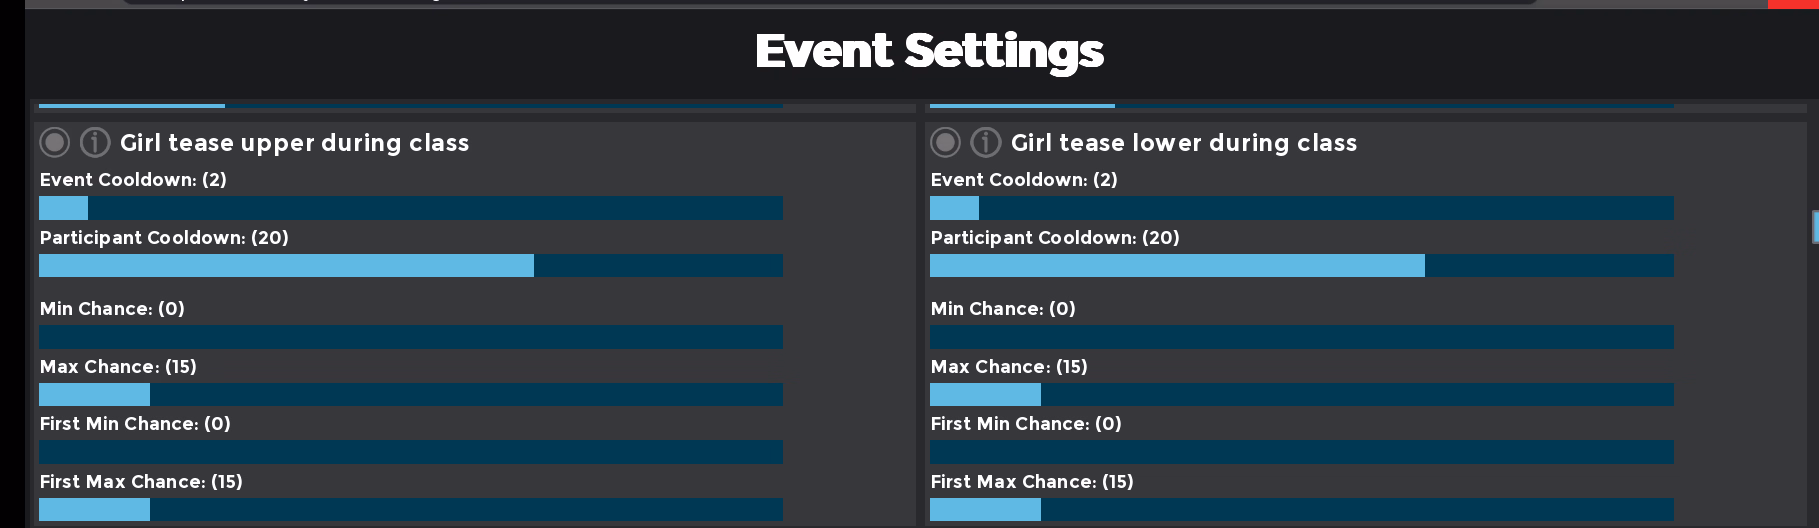Click First Min Chance slider in upper panel
Screen dimensions: 1819x528
pyautogui.click(x=411, y=452)
